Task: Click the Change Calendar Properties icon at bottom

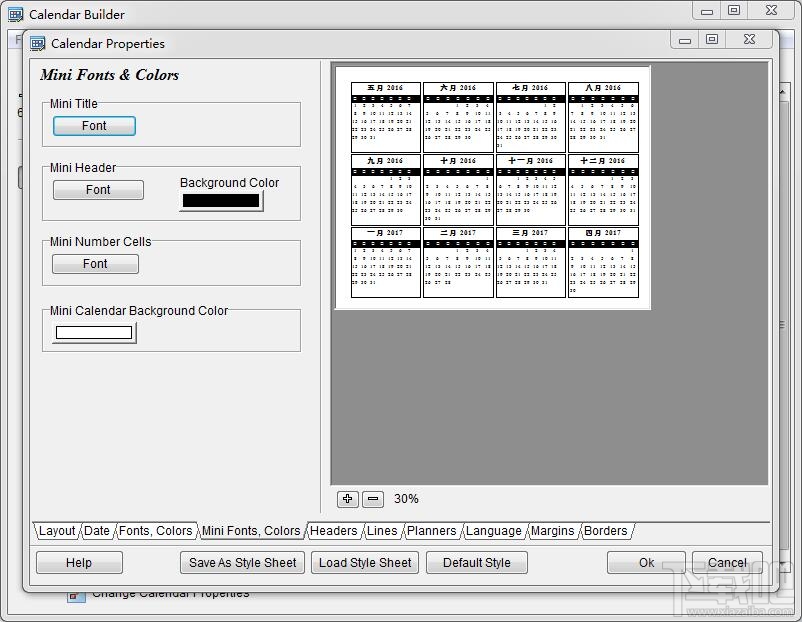Action: click(77, 593)
